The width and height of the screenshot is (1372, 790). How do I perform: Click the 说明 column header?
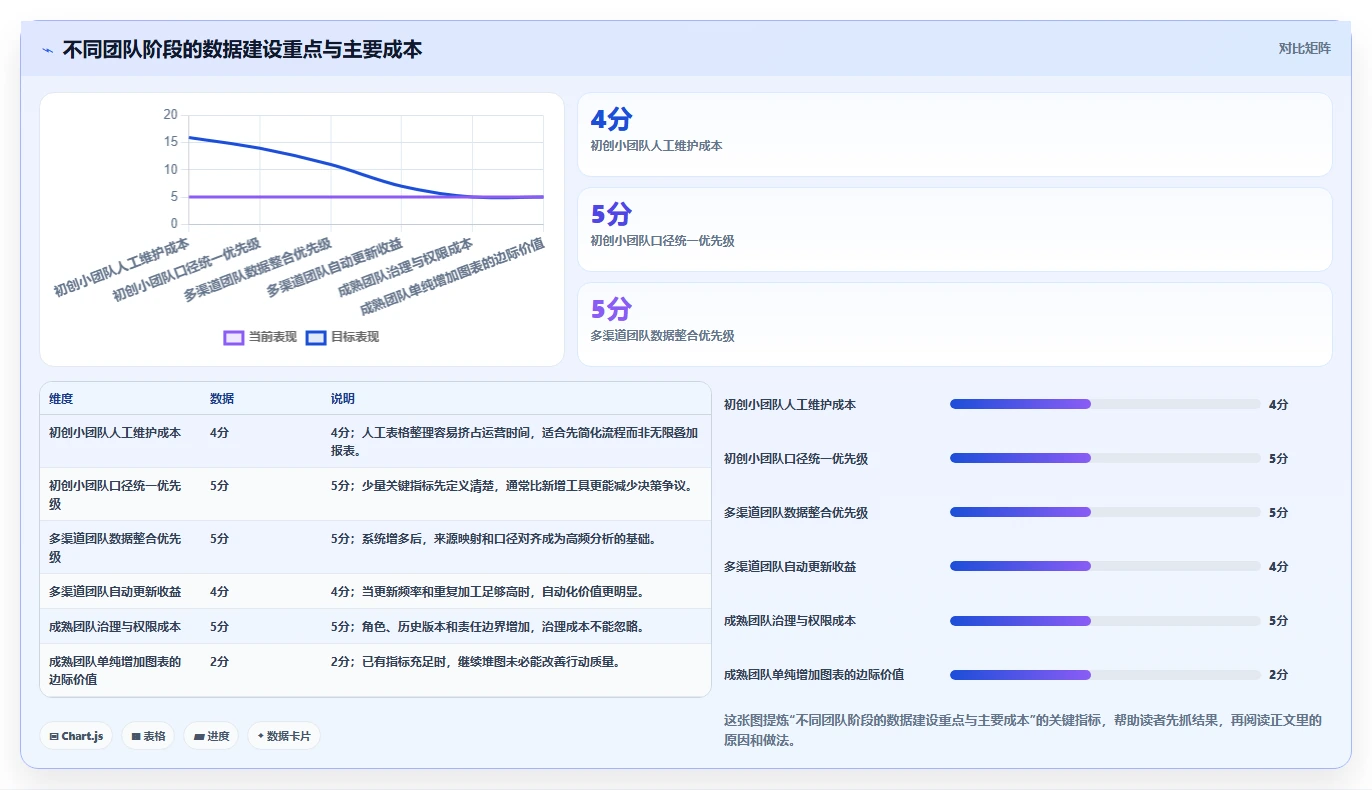click(x=343, y=399)
